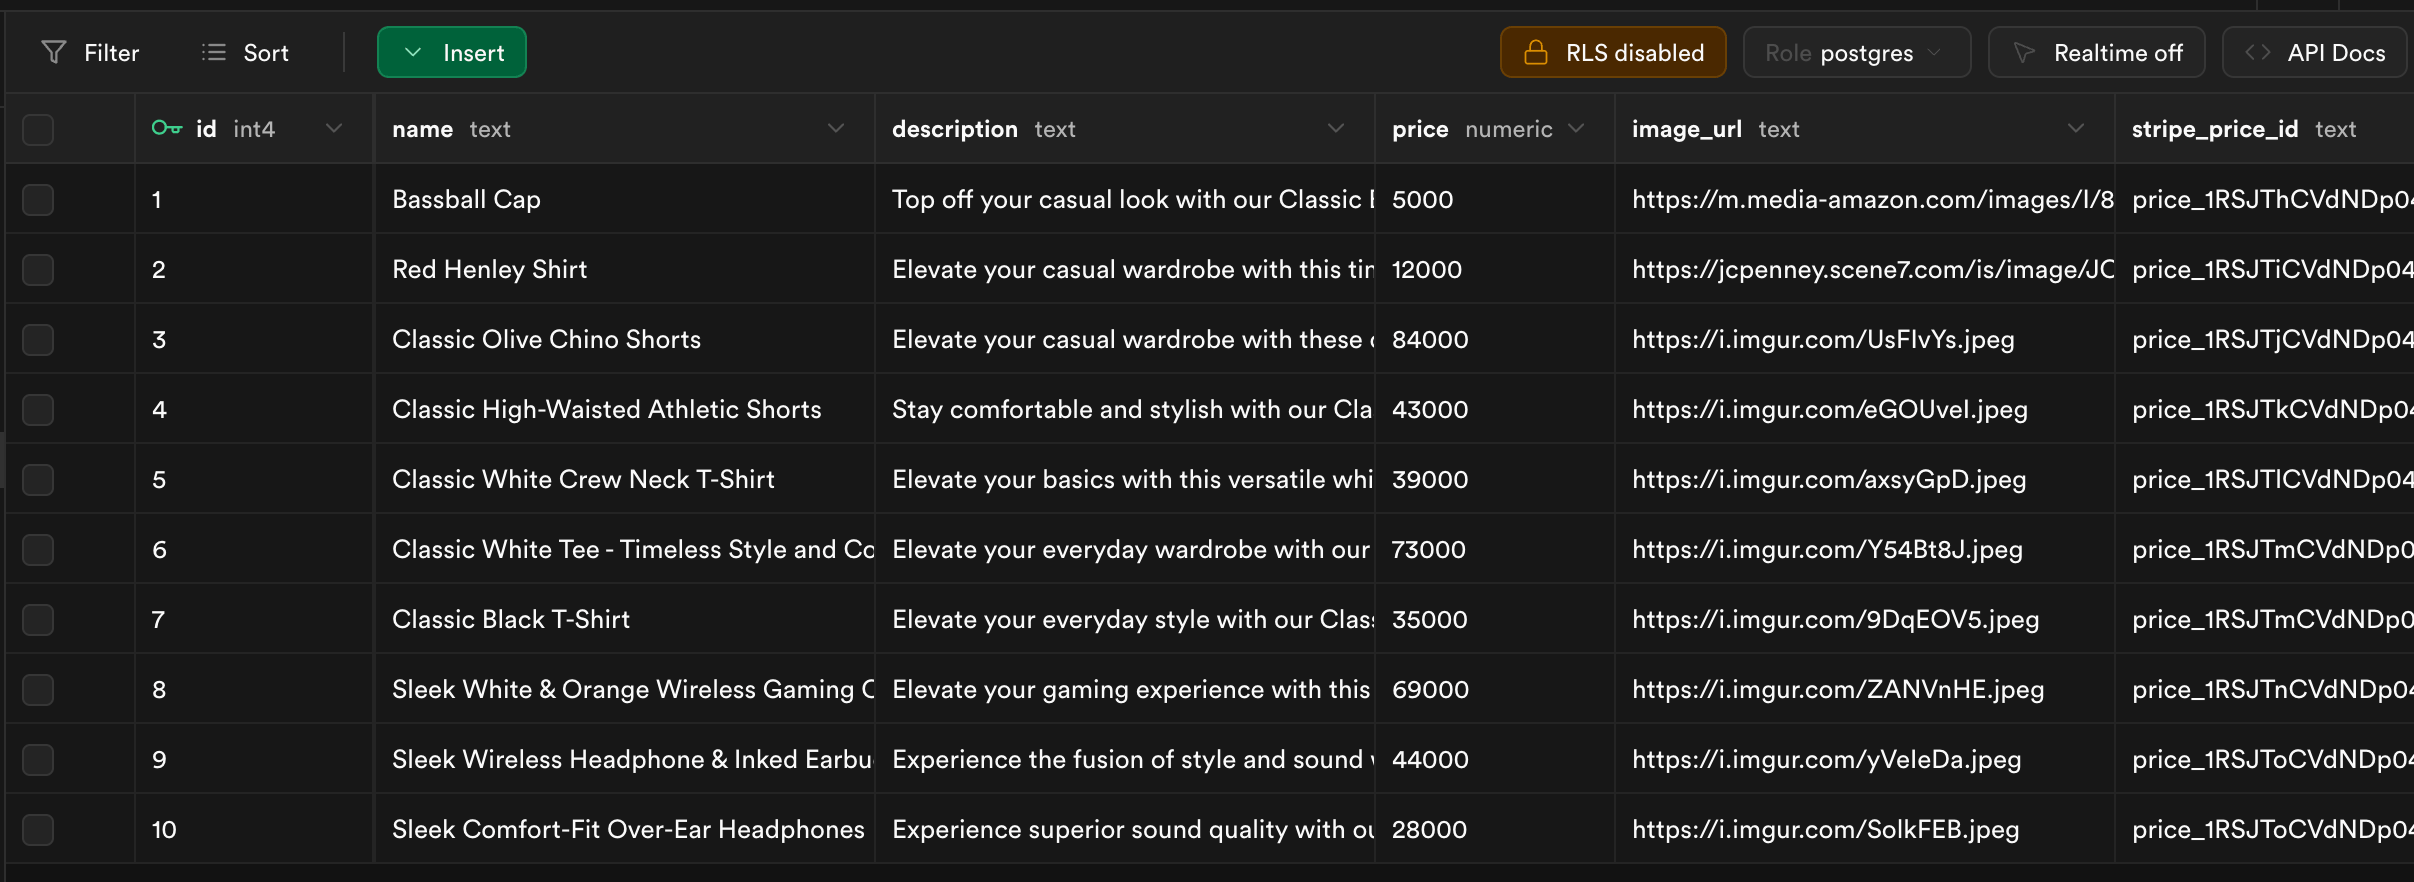Toggle the select-all rows header checkbox
The width and height of the screenshot is (2414, 882).
coord(38,129)
